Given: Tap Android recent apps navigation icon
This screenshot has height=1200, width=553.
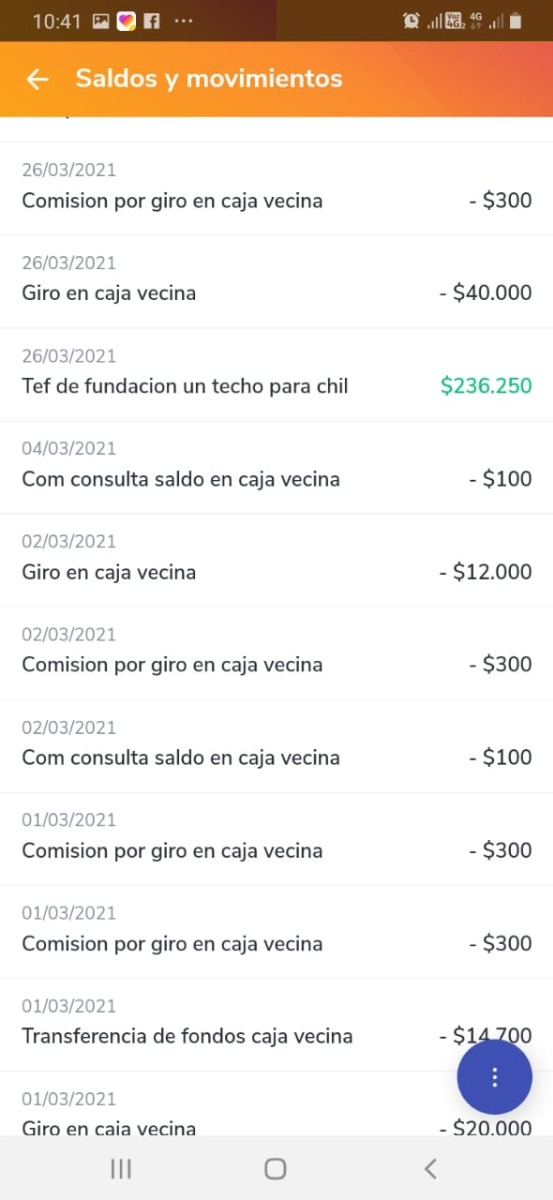Looking at the screenshot, I should pos(121,1168).
